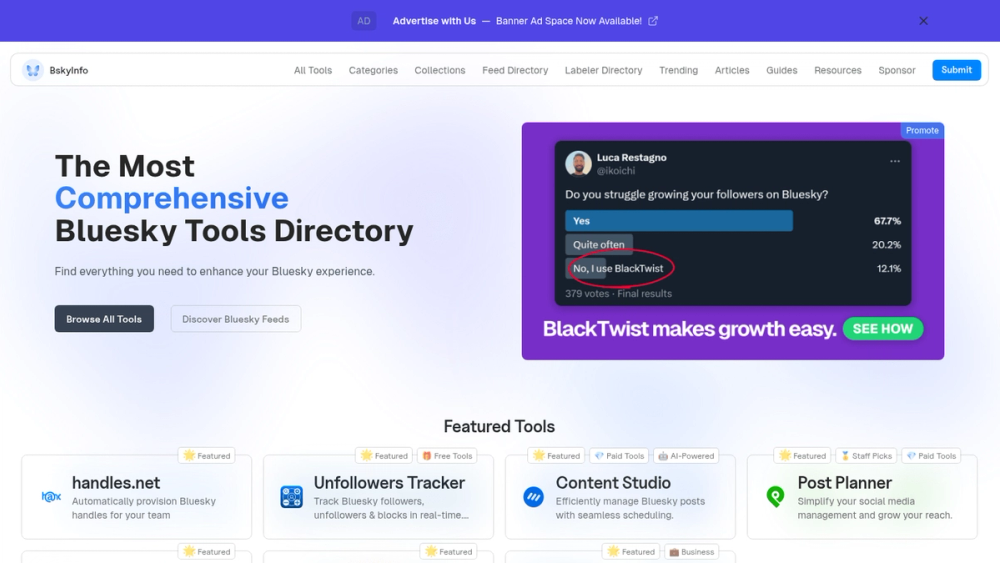The height and width of the screenshot is (563, 1000).
Task: Click the Post Planner pin icon
Action: [x=776, y=497]
